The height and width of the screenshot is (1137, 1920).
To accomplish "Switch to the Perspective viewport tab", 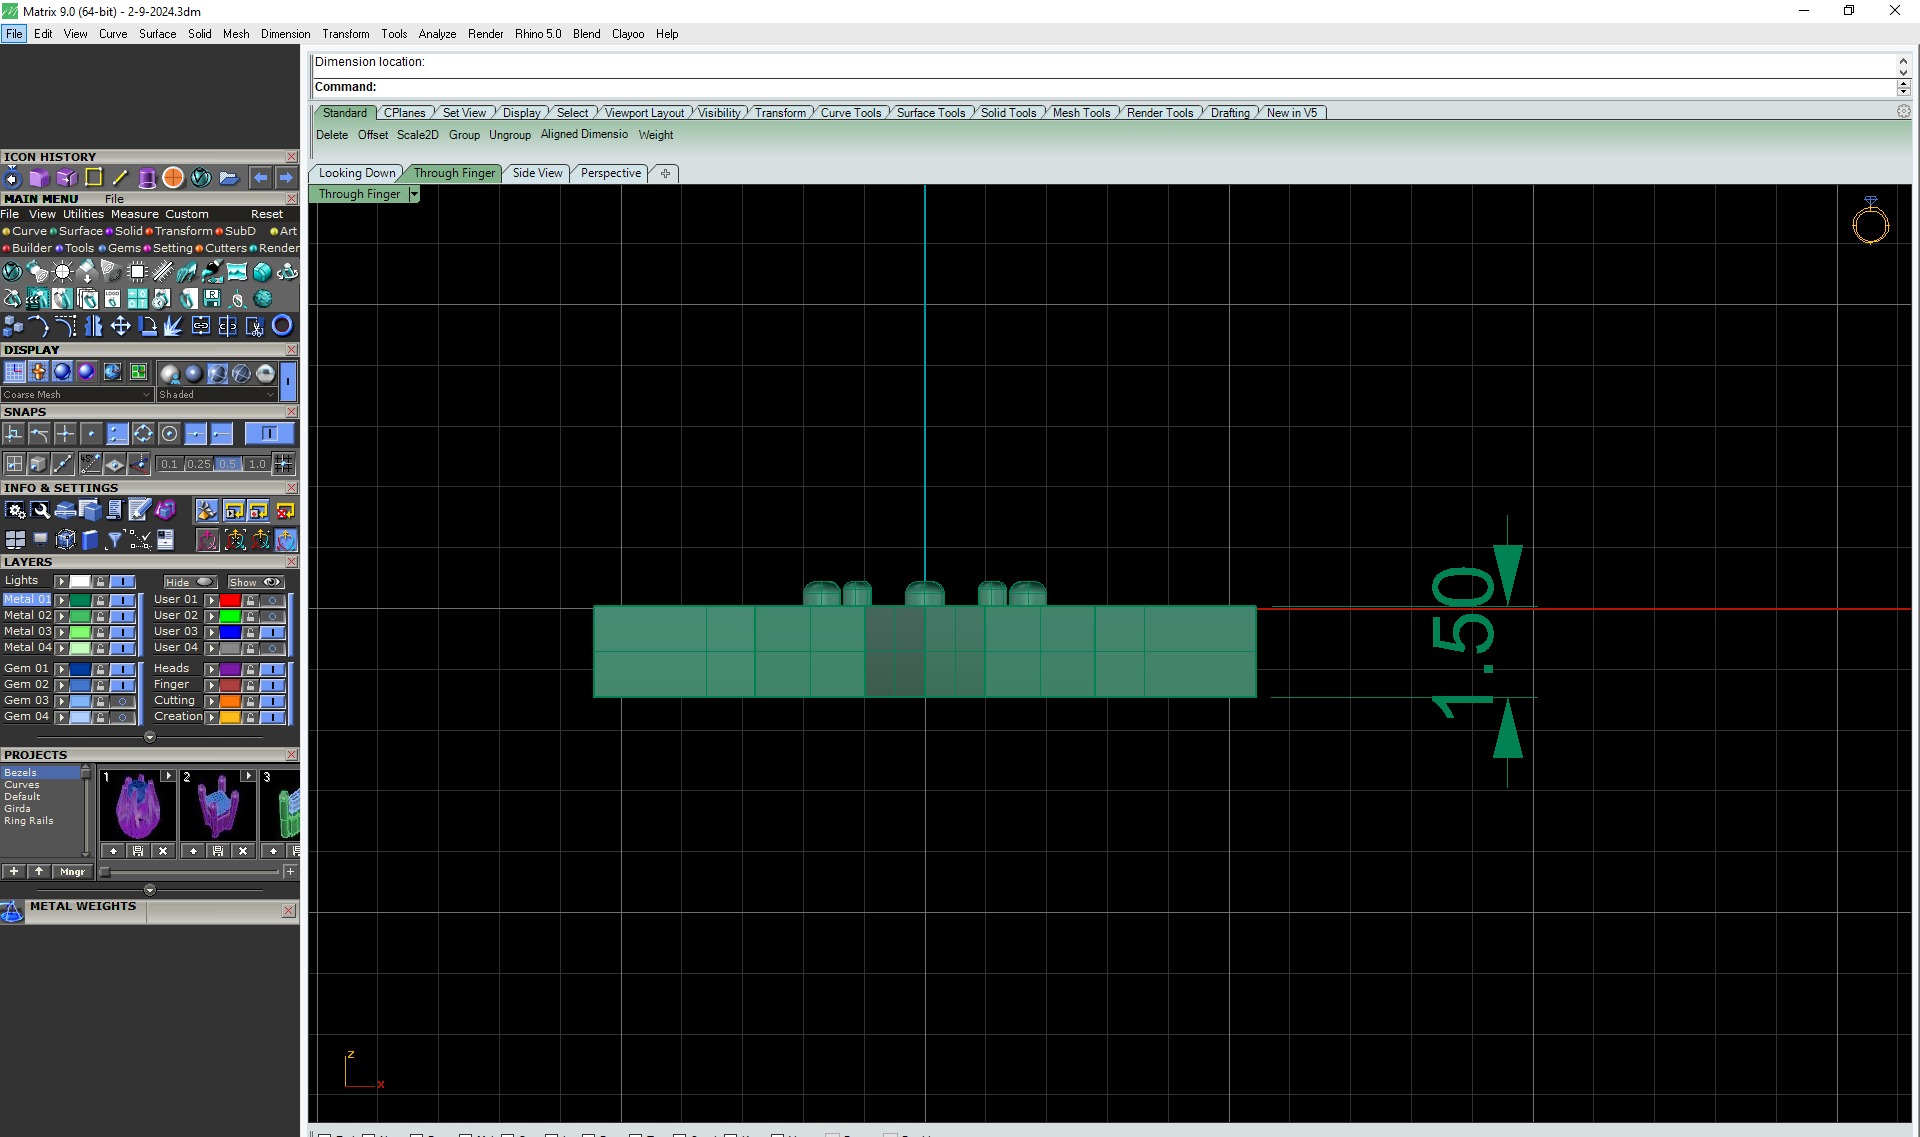I will coord(610,173).
